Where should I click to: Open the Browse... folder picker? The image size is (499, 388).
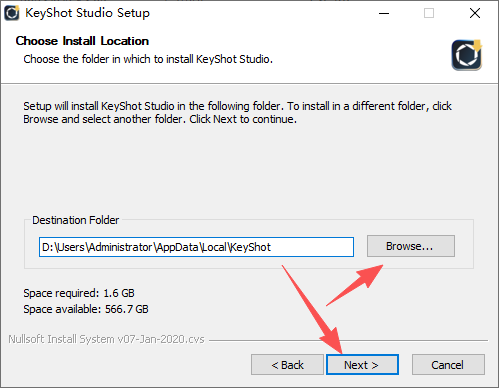tap(411, 246)
